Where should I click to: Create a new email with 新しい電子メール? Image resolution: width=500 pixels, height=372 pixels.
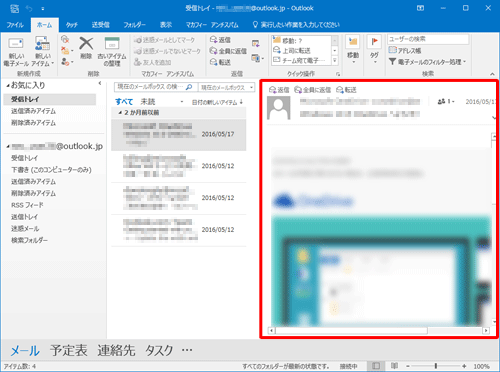[x=15, y=52]
